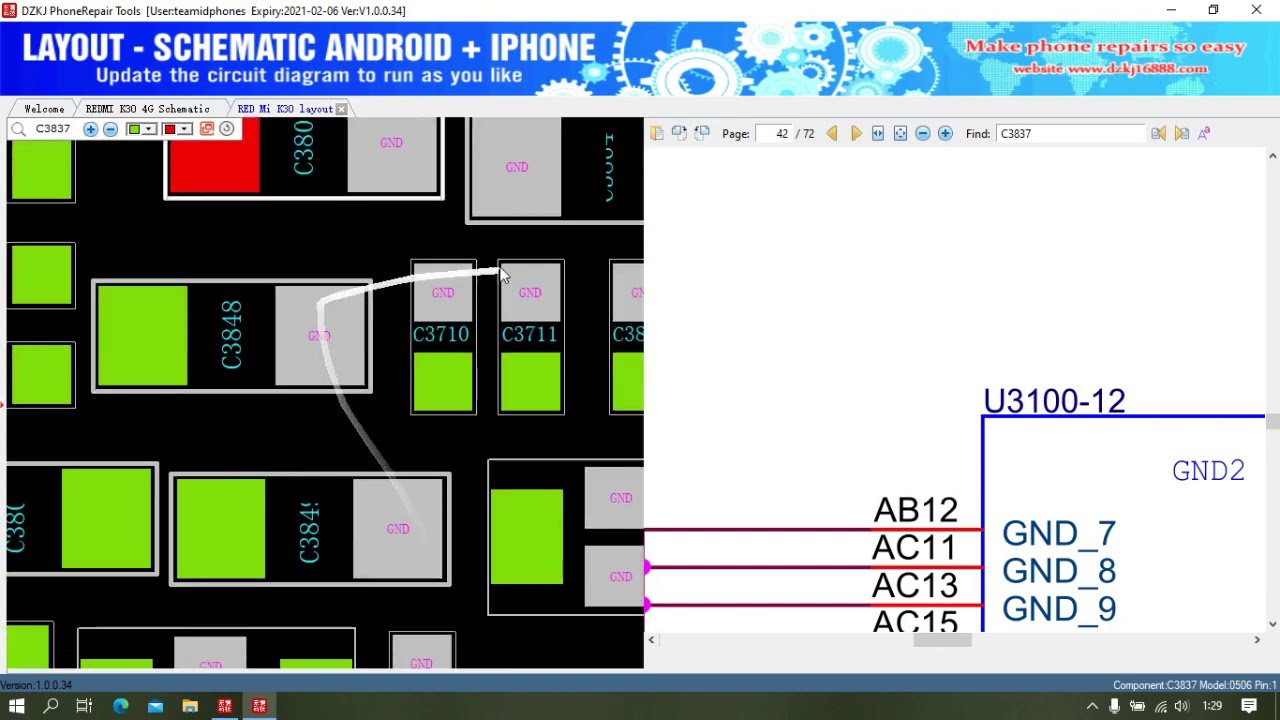Click the first page-view icon in PDF toolbar
This screenshot has width=1280, height=720.
pyautogui.click(x=657, y=133)
